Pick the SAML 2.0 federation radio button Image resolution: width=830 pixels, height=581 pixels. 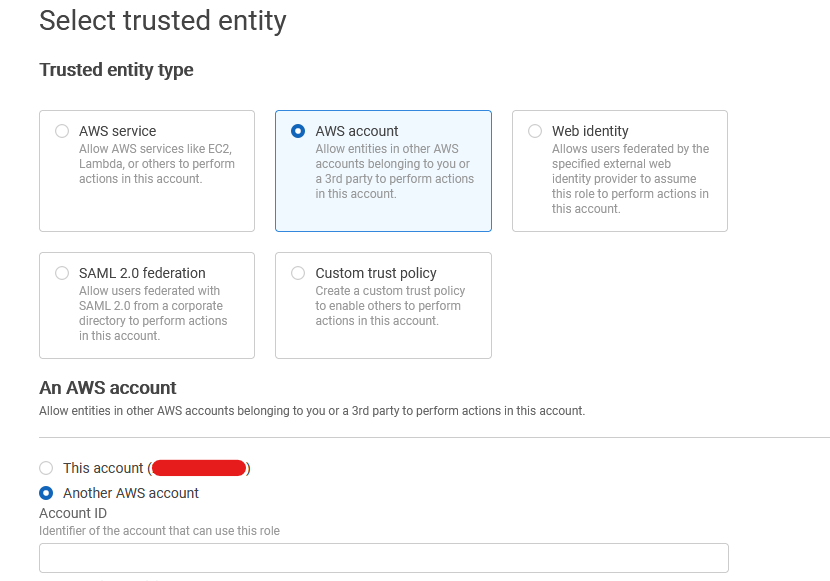tap(62, 273)
